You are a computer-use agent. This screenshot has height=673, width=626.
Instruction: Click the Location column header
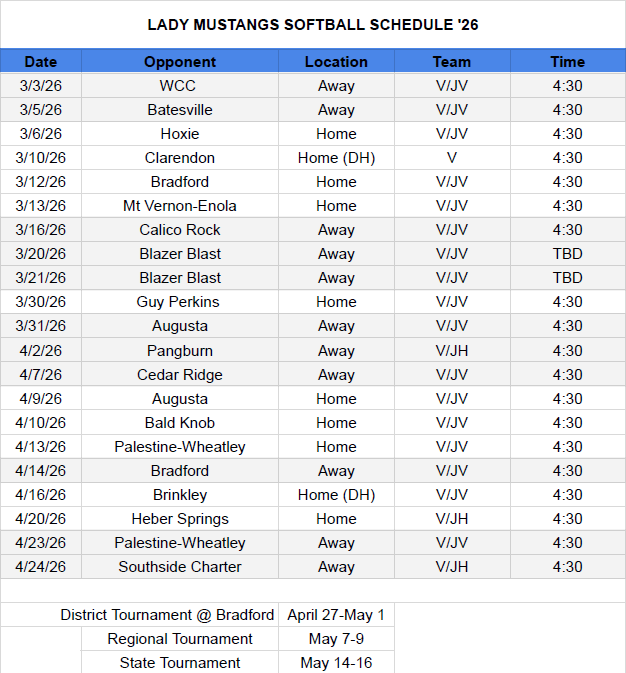[336, 62]
